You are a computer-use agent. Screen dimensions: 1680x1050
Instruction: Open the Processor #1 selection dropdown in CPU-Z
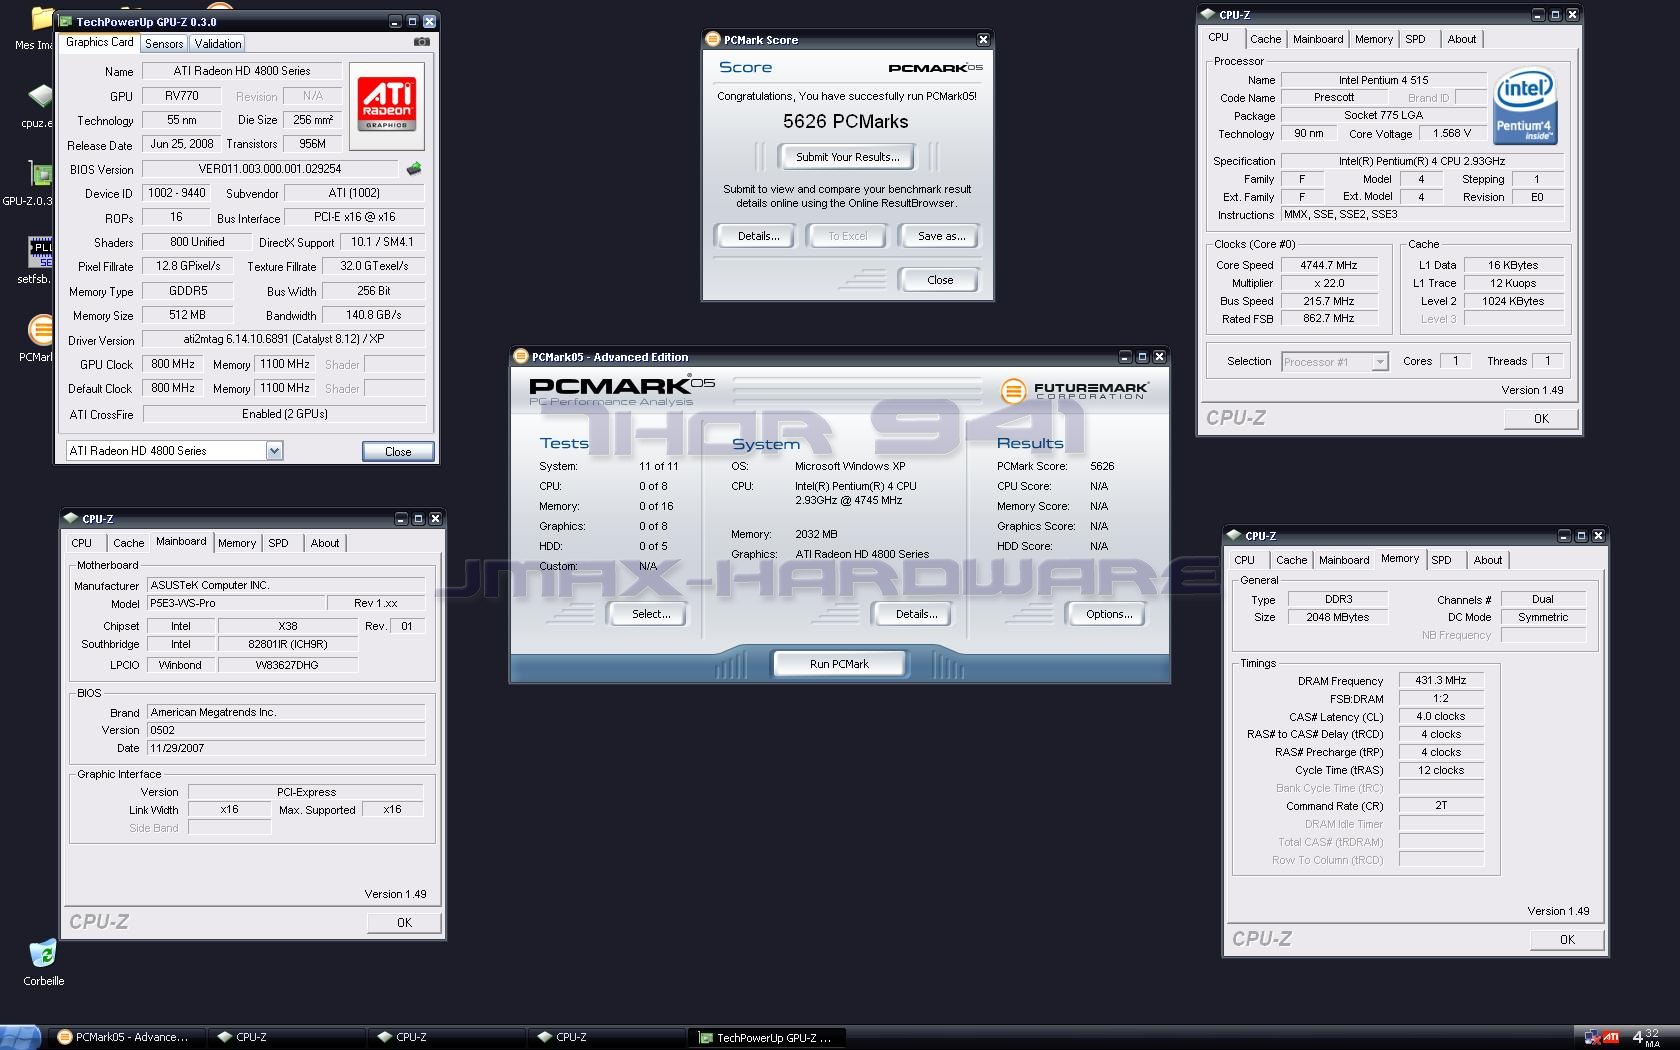[x=1380, y=362]
